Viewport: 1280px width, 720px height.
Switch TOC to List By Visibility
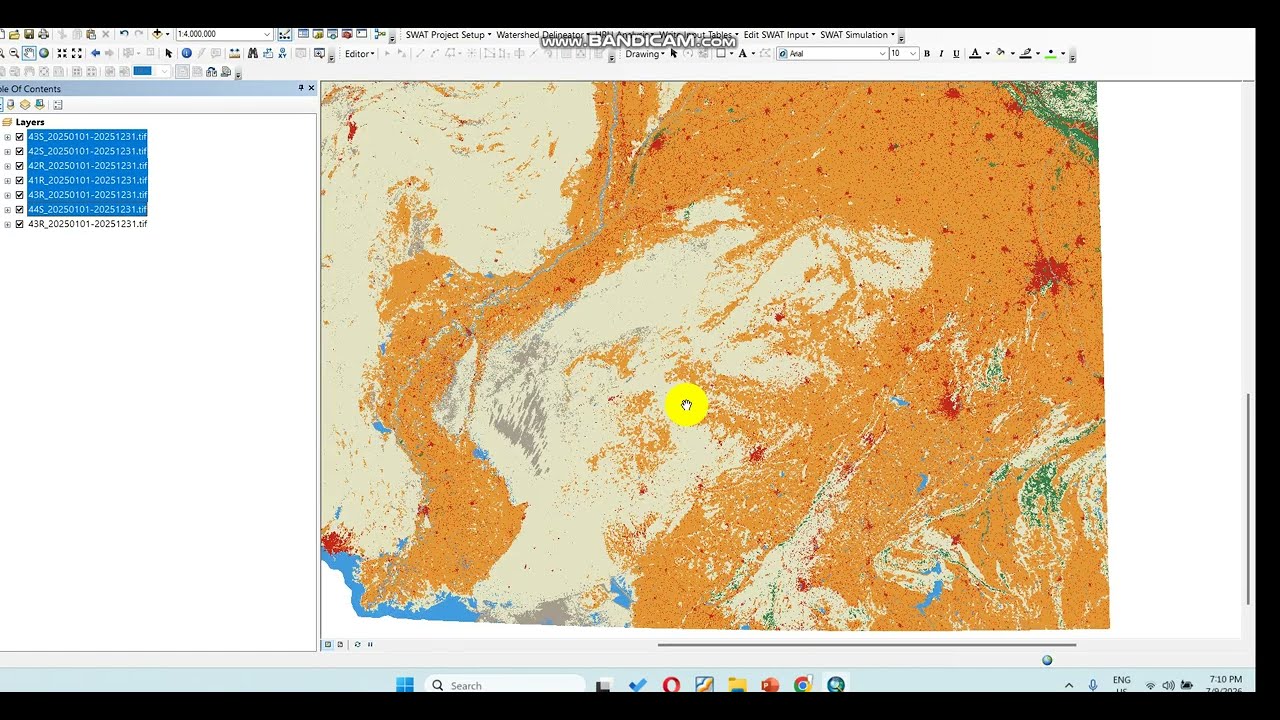pos(25,104)
